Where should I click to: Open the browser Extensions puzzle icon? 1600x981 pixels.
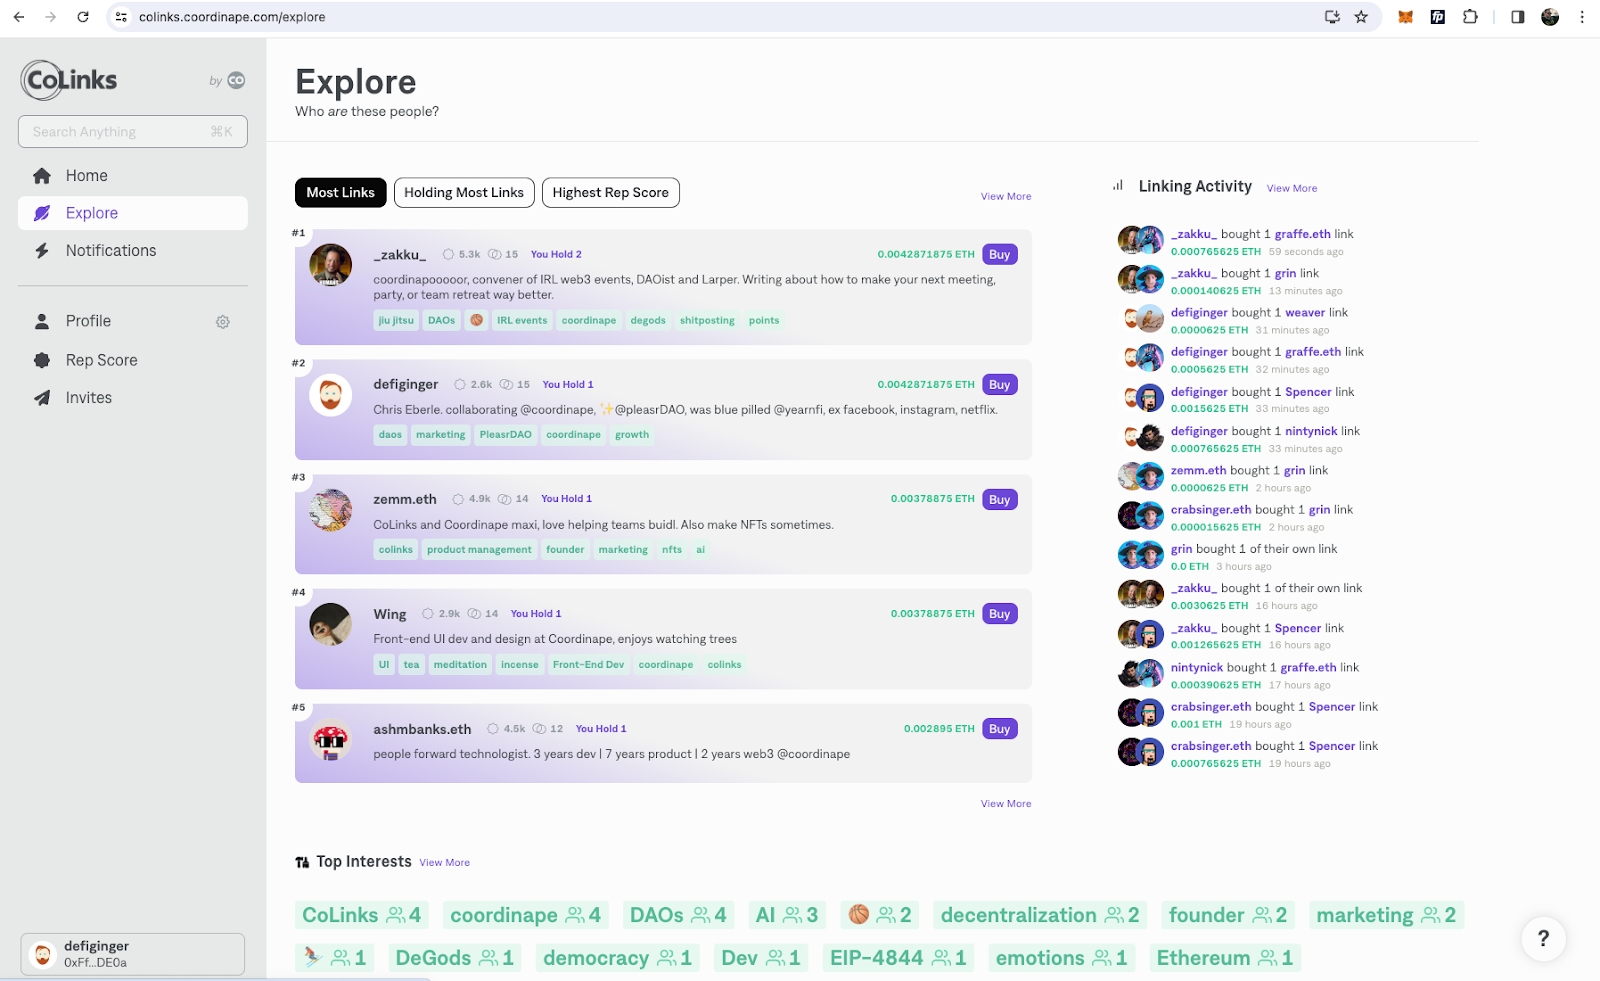pyautogui.click(x=1470, y=17)
